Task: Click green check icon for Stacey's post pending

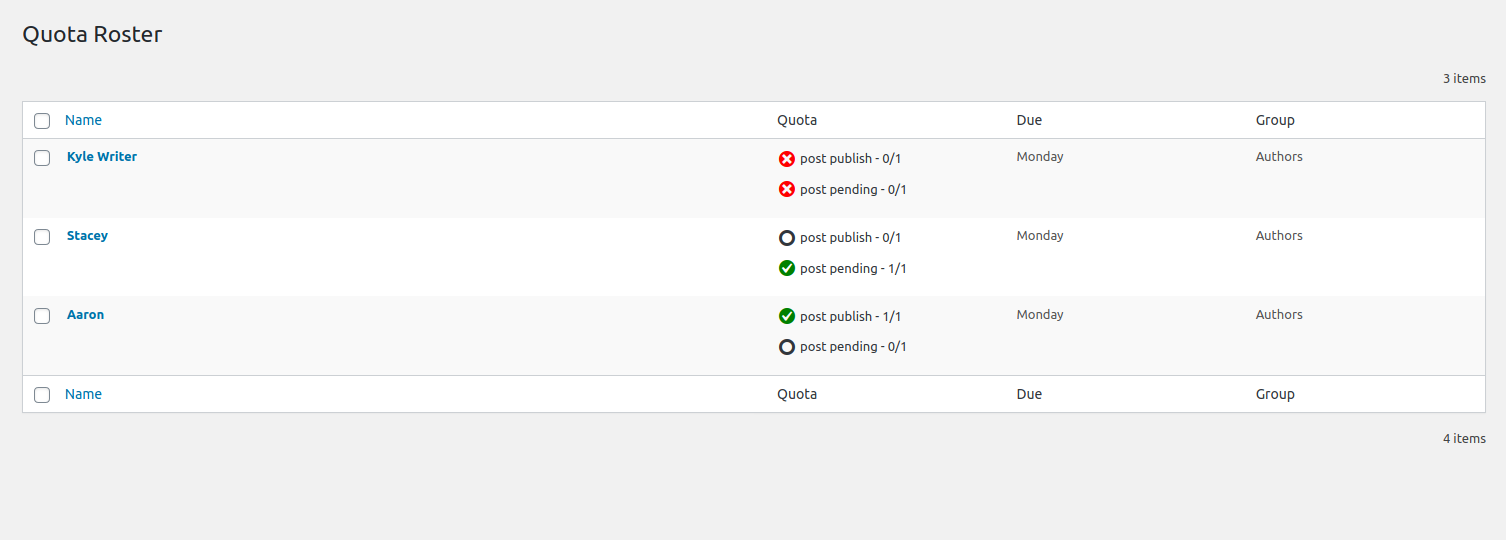Action: pos(787,268)
